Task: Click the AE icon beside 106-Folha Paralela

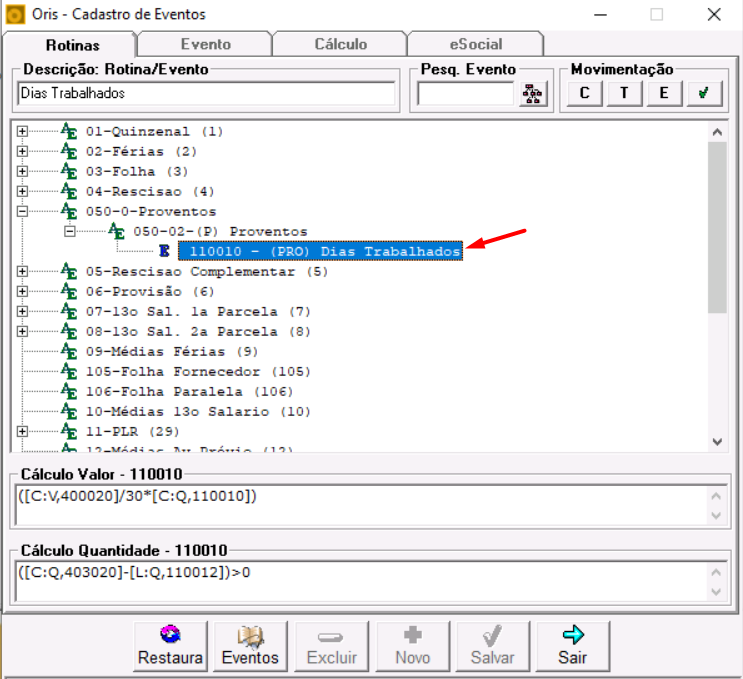Action: [x=69, y=391]
